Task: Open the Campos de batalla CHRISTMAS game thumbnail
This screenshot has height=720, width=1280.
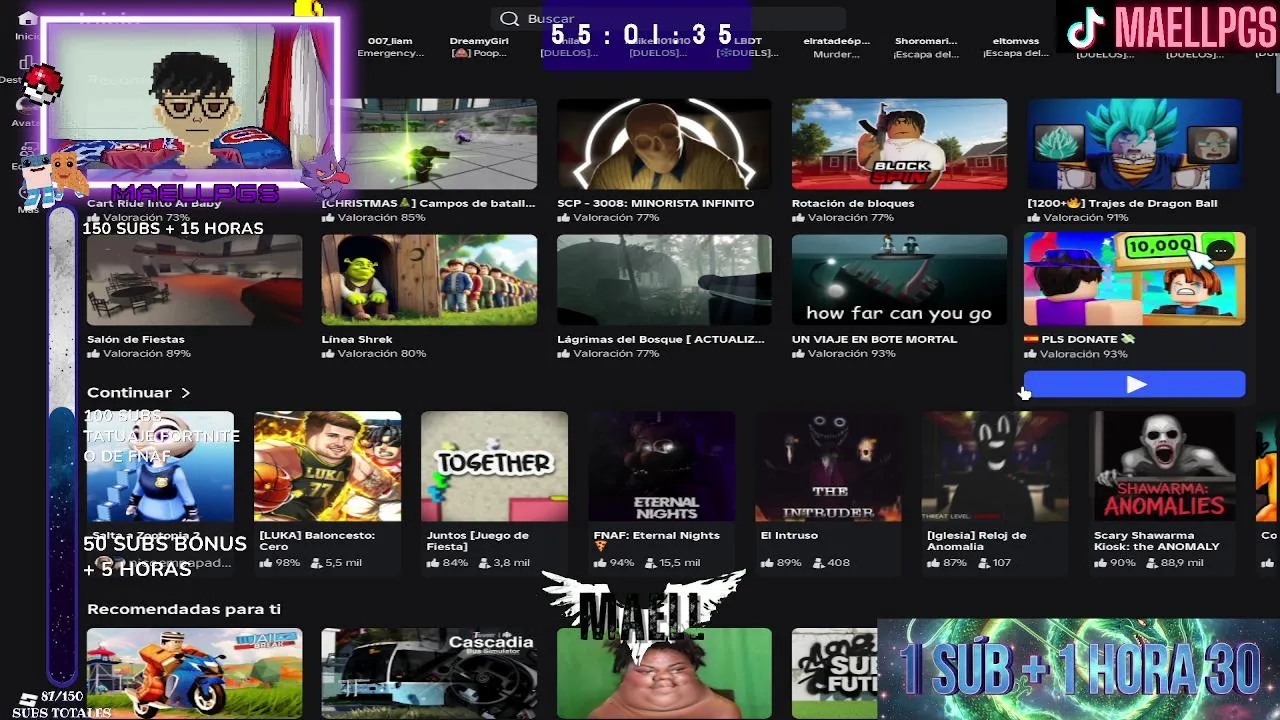Action: (429, 144)
